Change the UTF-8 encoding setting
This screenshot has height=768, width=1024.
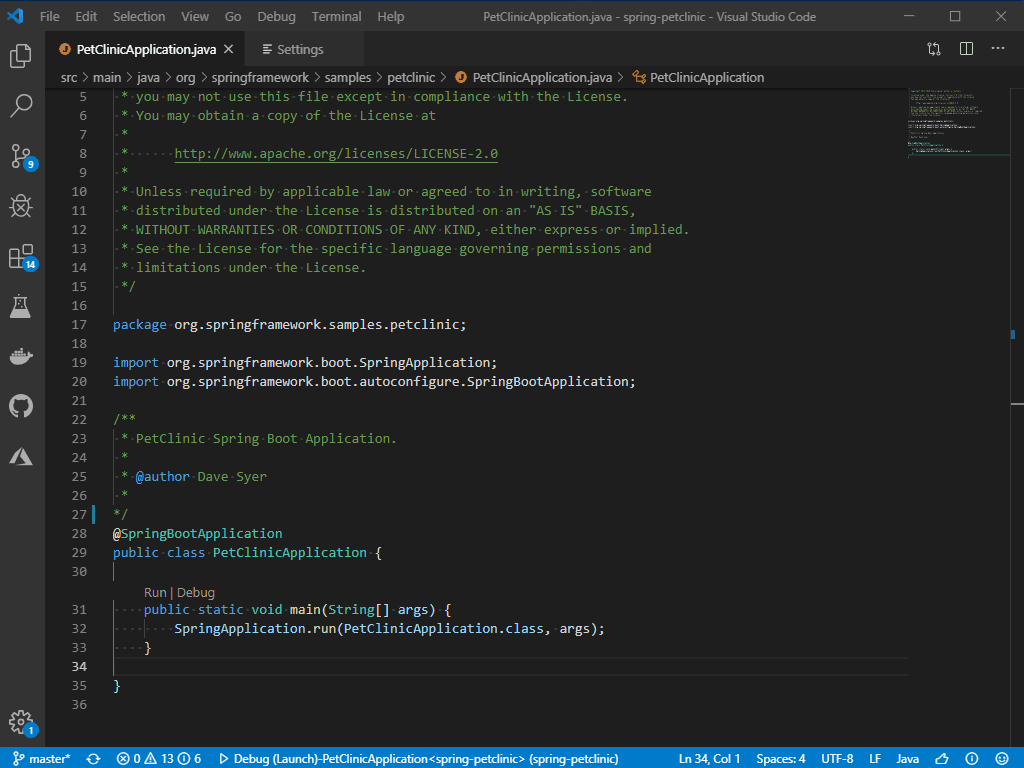[x=837, y=758]
